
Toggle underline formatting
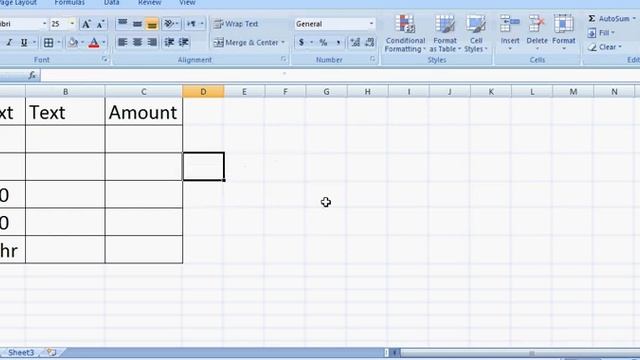[24, 42]
